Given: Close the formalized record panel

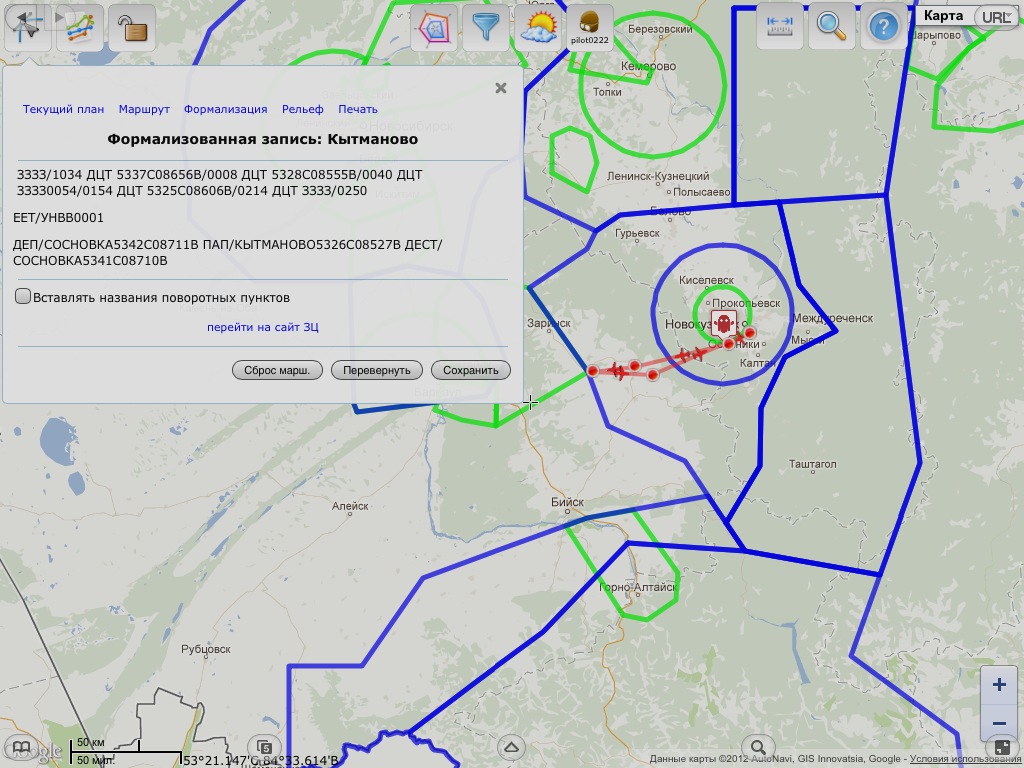Looking at the screenshot, I should coord(501,88).
